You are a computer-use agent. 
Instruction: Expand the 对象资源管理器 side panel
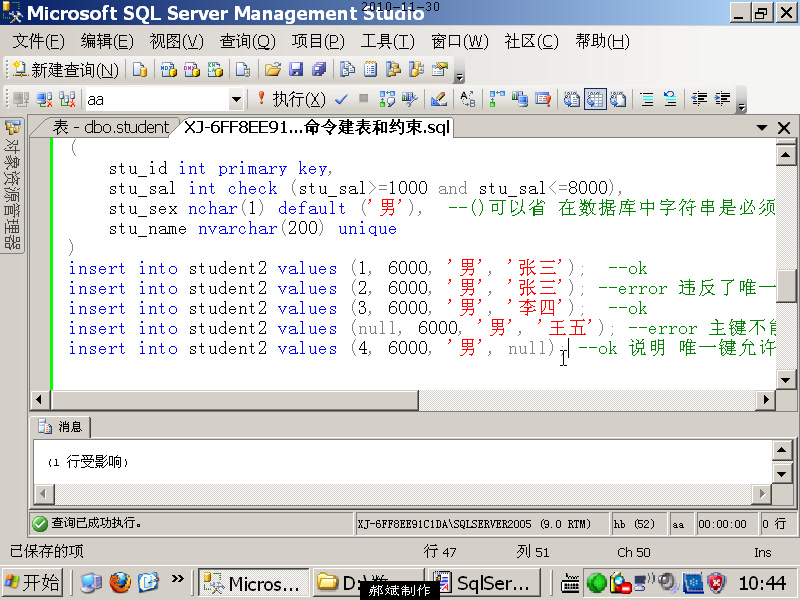tap(12, 185)
